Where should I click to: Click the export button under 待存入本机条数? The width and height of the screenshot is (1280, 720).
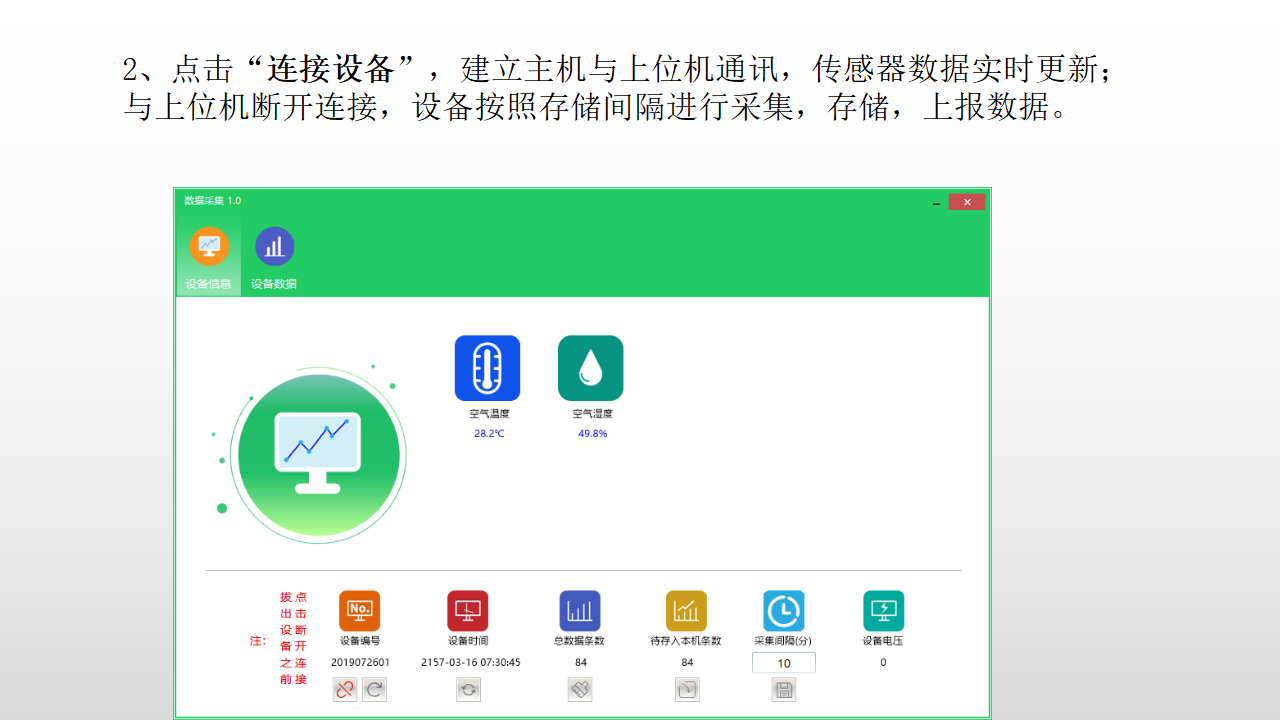[687, 689]
